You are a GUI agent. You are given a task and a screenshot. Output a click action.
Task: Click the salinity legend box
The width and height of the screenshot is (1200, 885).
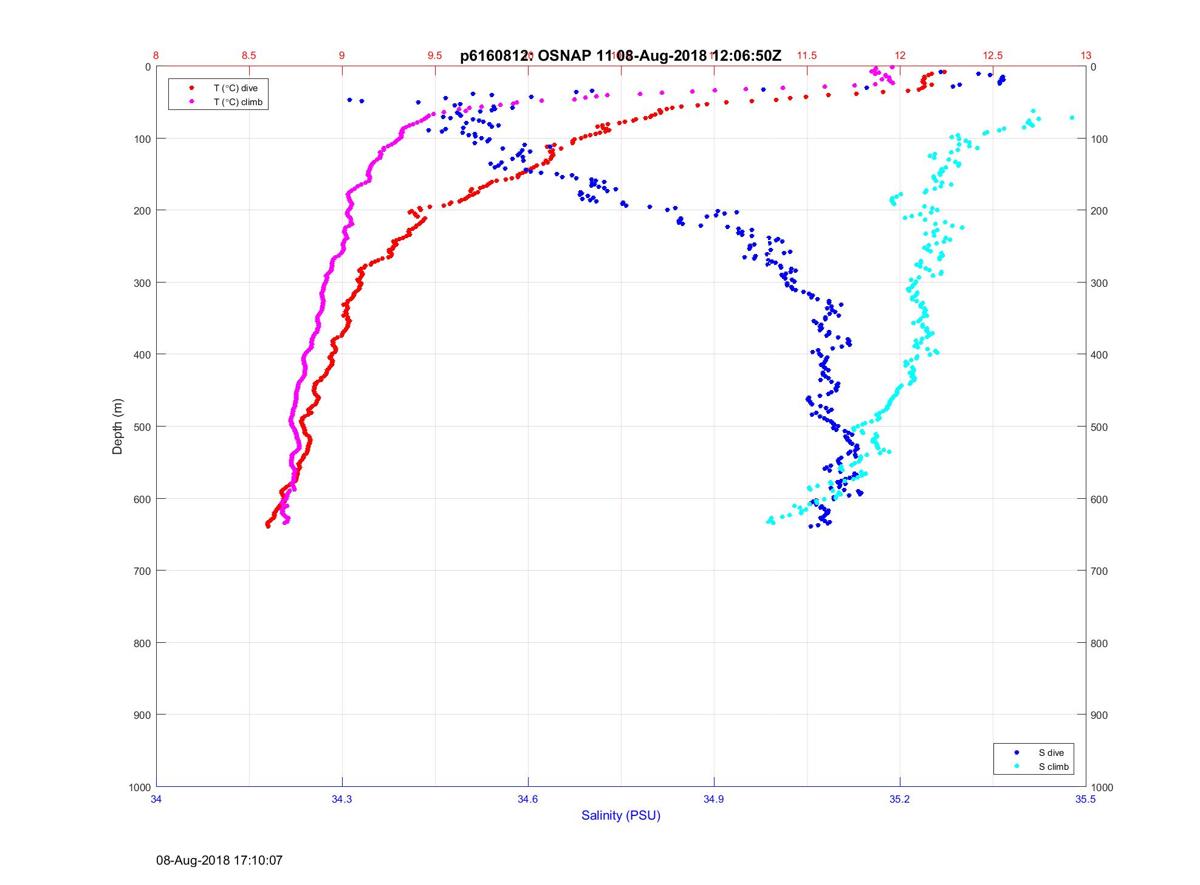coord(1035,759)
